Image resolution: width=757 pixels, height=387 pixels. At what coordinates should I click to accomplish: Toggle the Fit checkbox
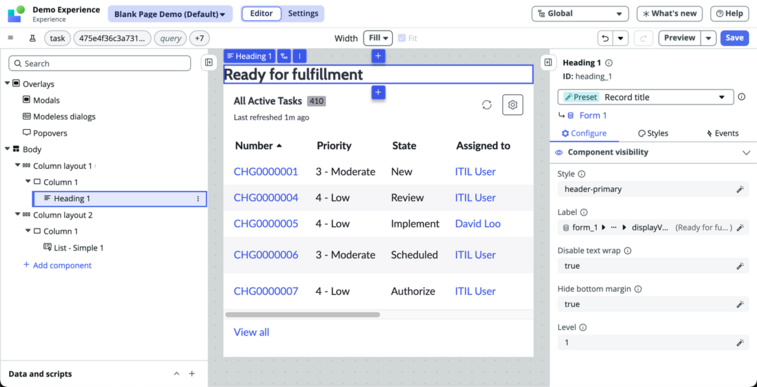(x=402, y=38)
